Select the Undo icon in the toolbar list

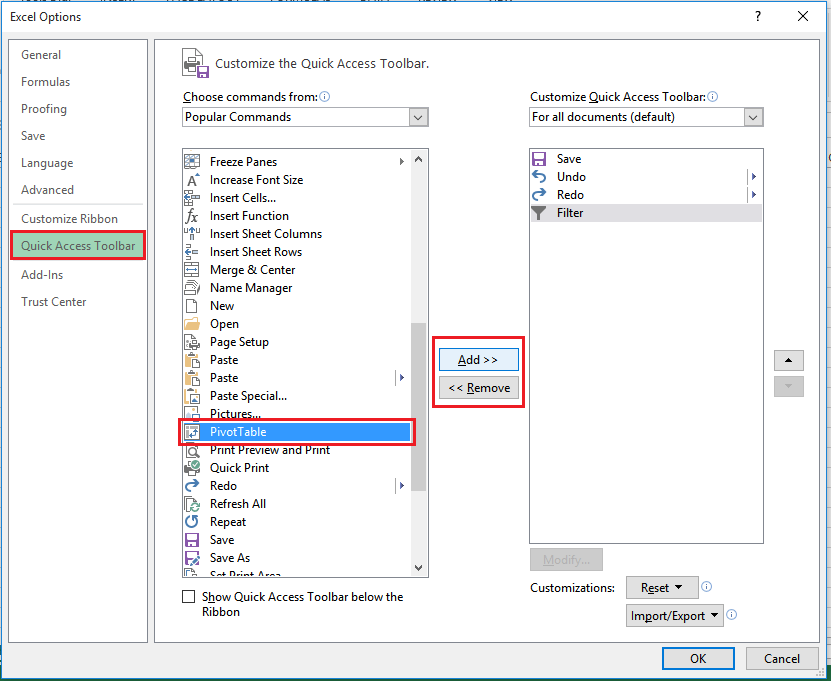[539, 176]
